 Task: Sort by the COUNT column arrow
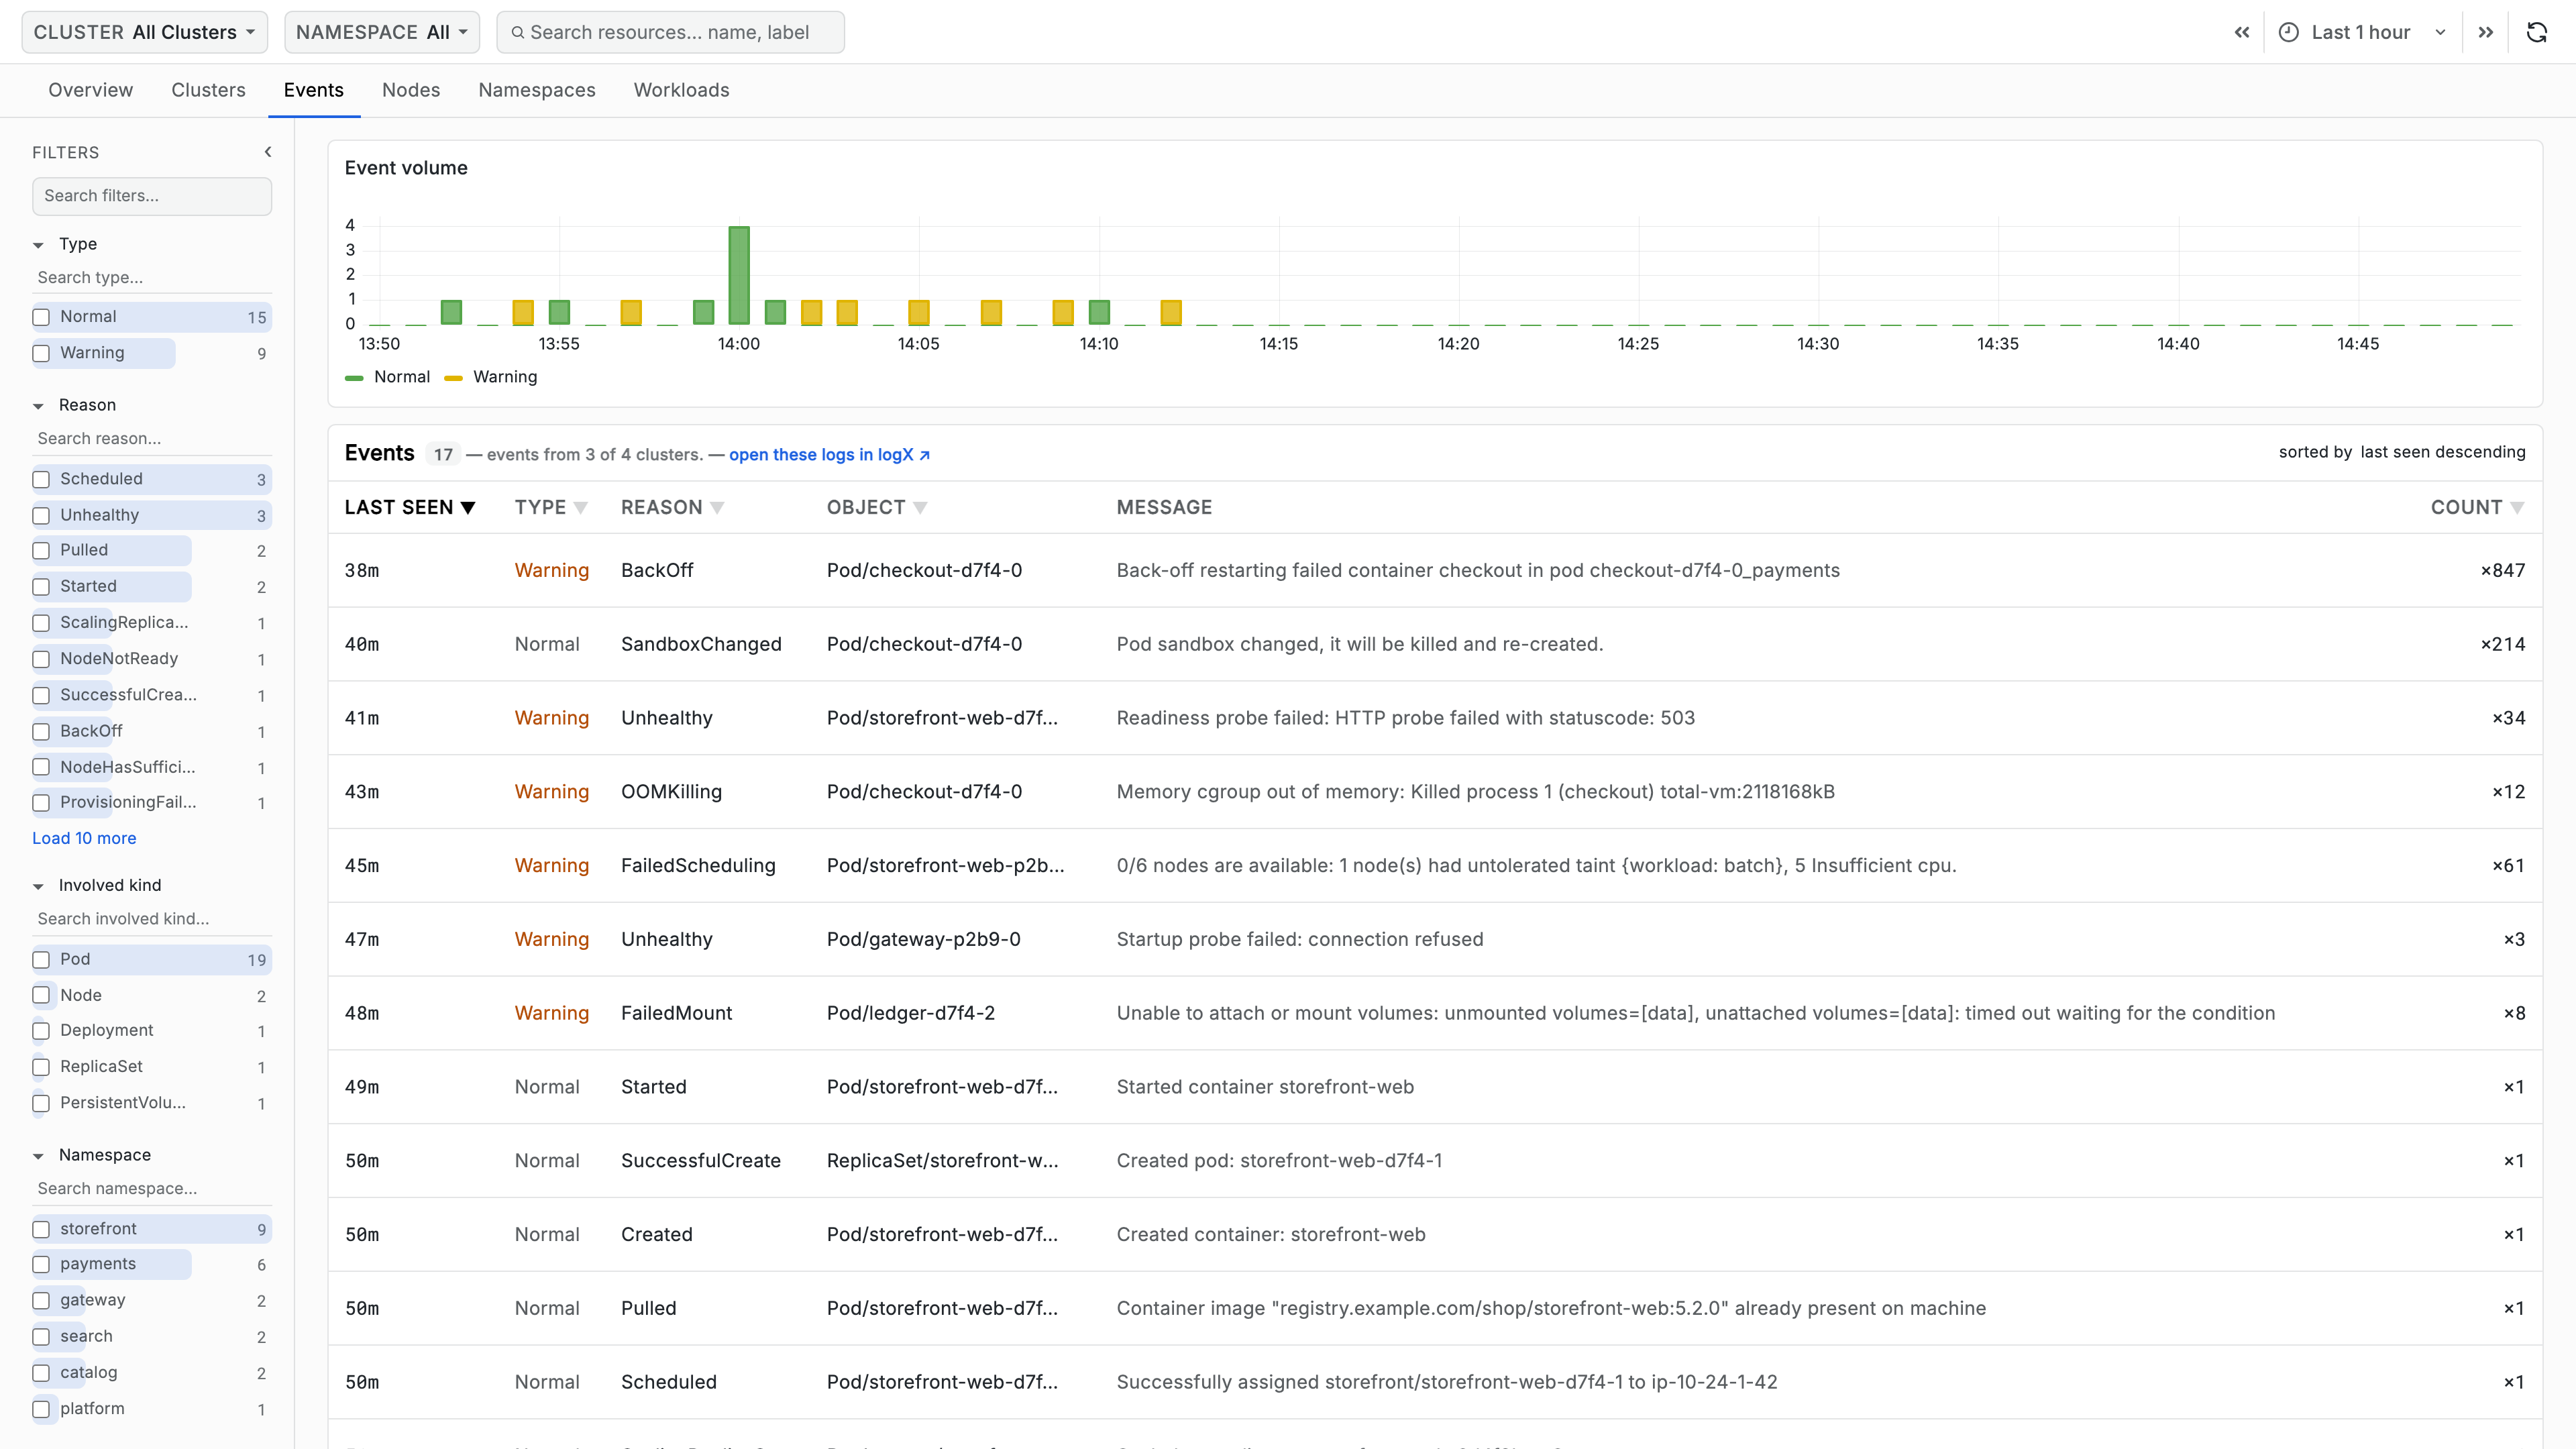[2517, 508]
